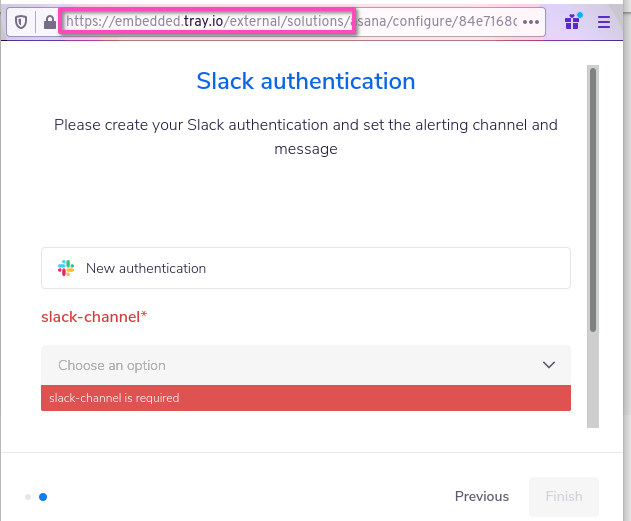
Task: Open the tracking protection shield icon
Action: (21, 22)
